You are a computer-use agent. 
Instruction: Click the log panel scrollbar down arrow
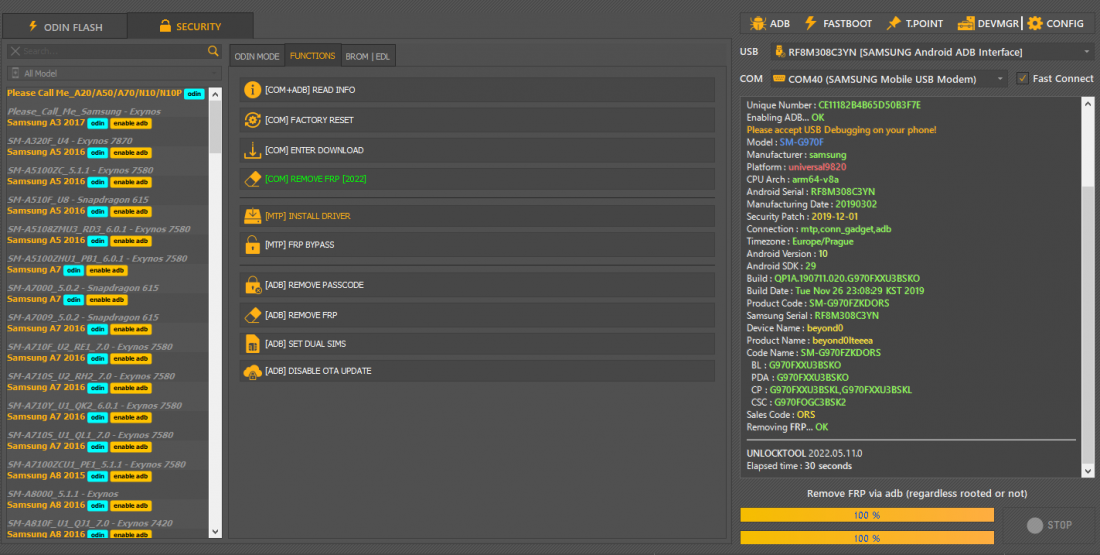[x=1088, y=471]
